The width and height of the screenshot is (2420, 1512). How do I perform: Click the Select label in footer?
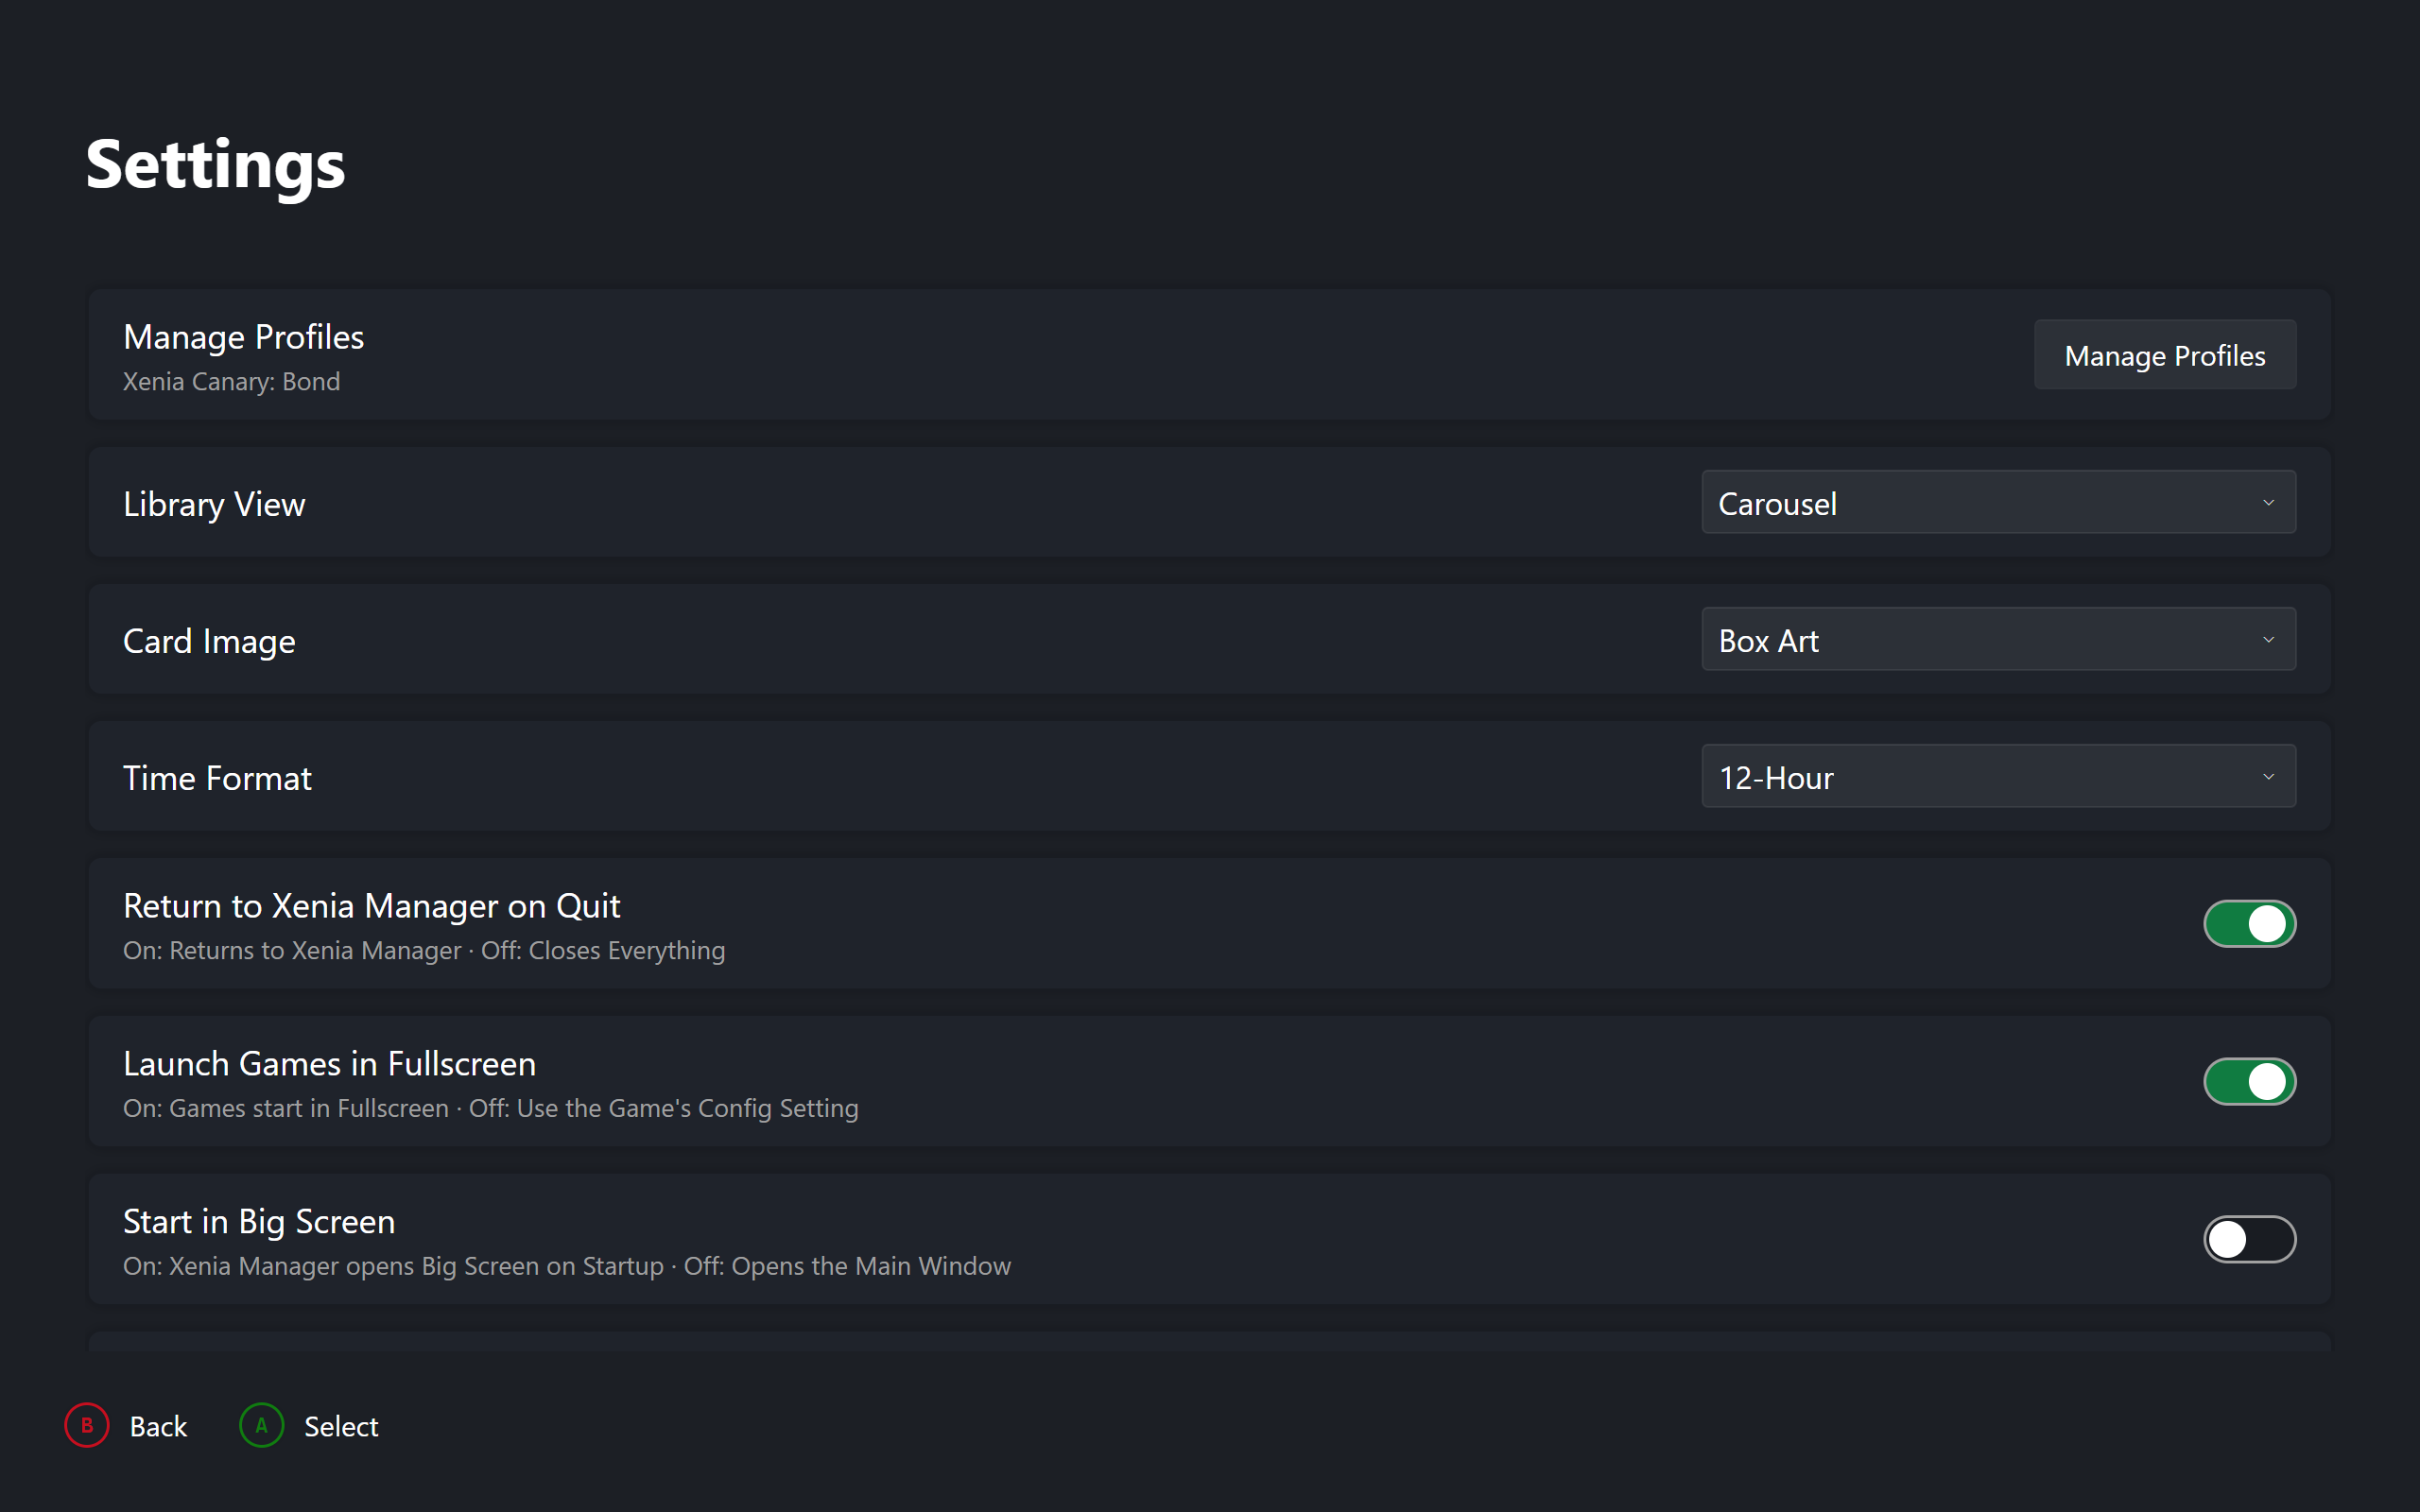click(x=341, y=1426)
